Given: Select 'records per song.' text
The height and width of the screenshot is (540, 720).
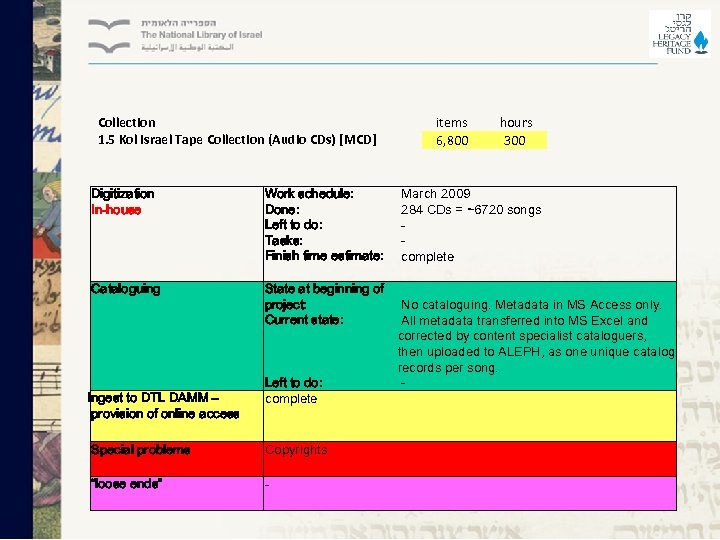Looking at the screenshot, I should pos(447,368).
